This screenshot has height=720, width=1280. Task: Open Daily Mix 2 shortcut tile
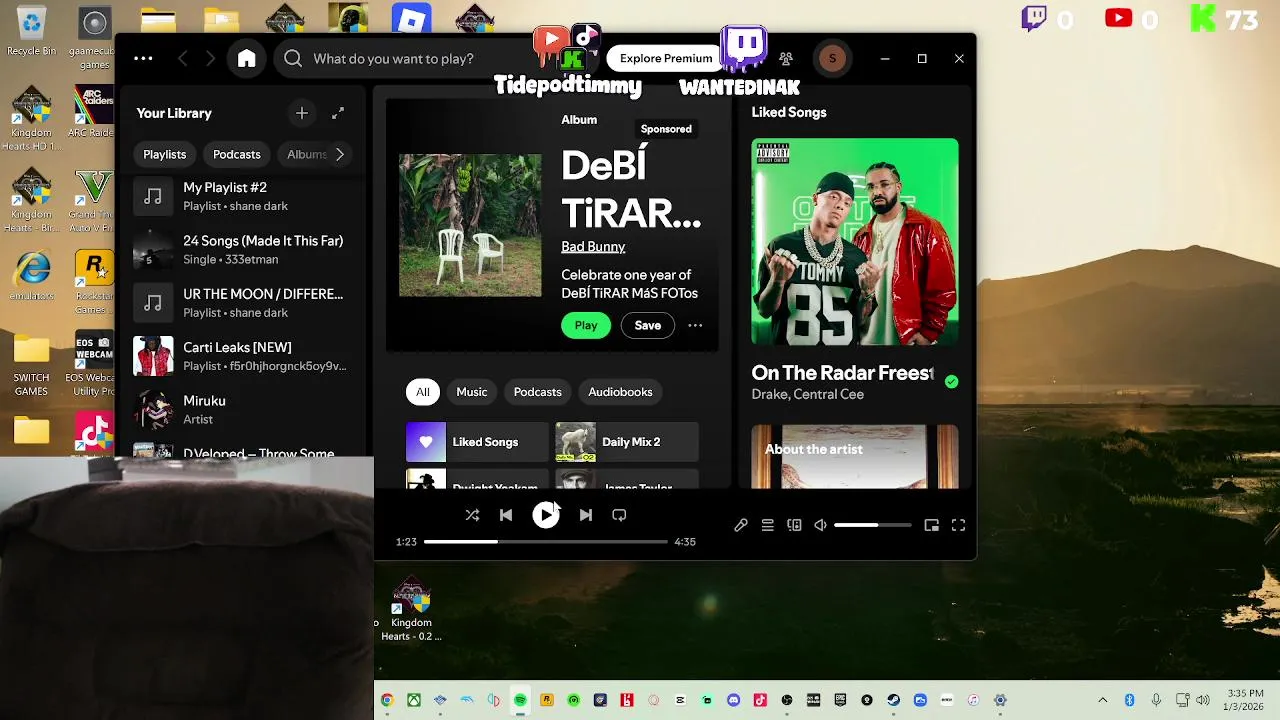point(627,442)
